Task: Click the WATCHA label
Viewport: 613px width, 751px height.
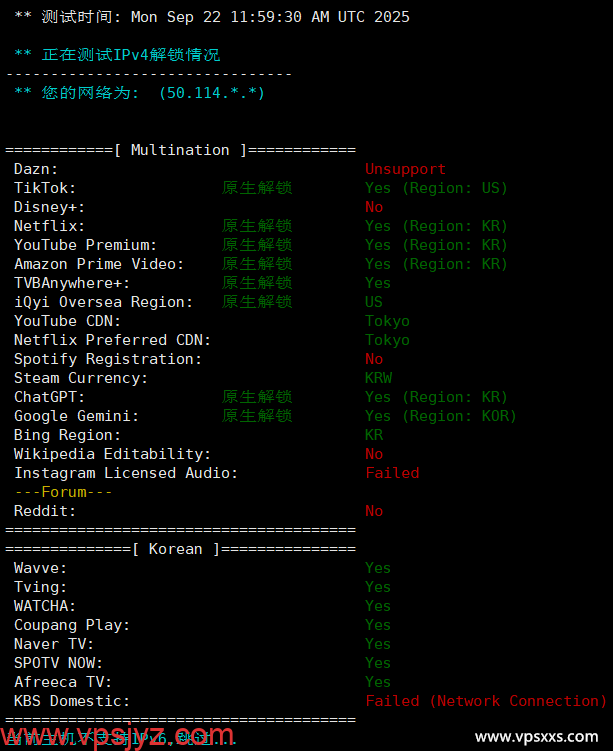Action: tap(45, 606)
